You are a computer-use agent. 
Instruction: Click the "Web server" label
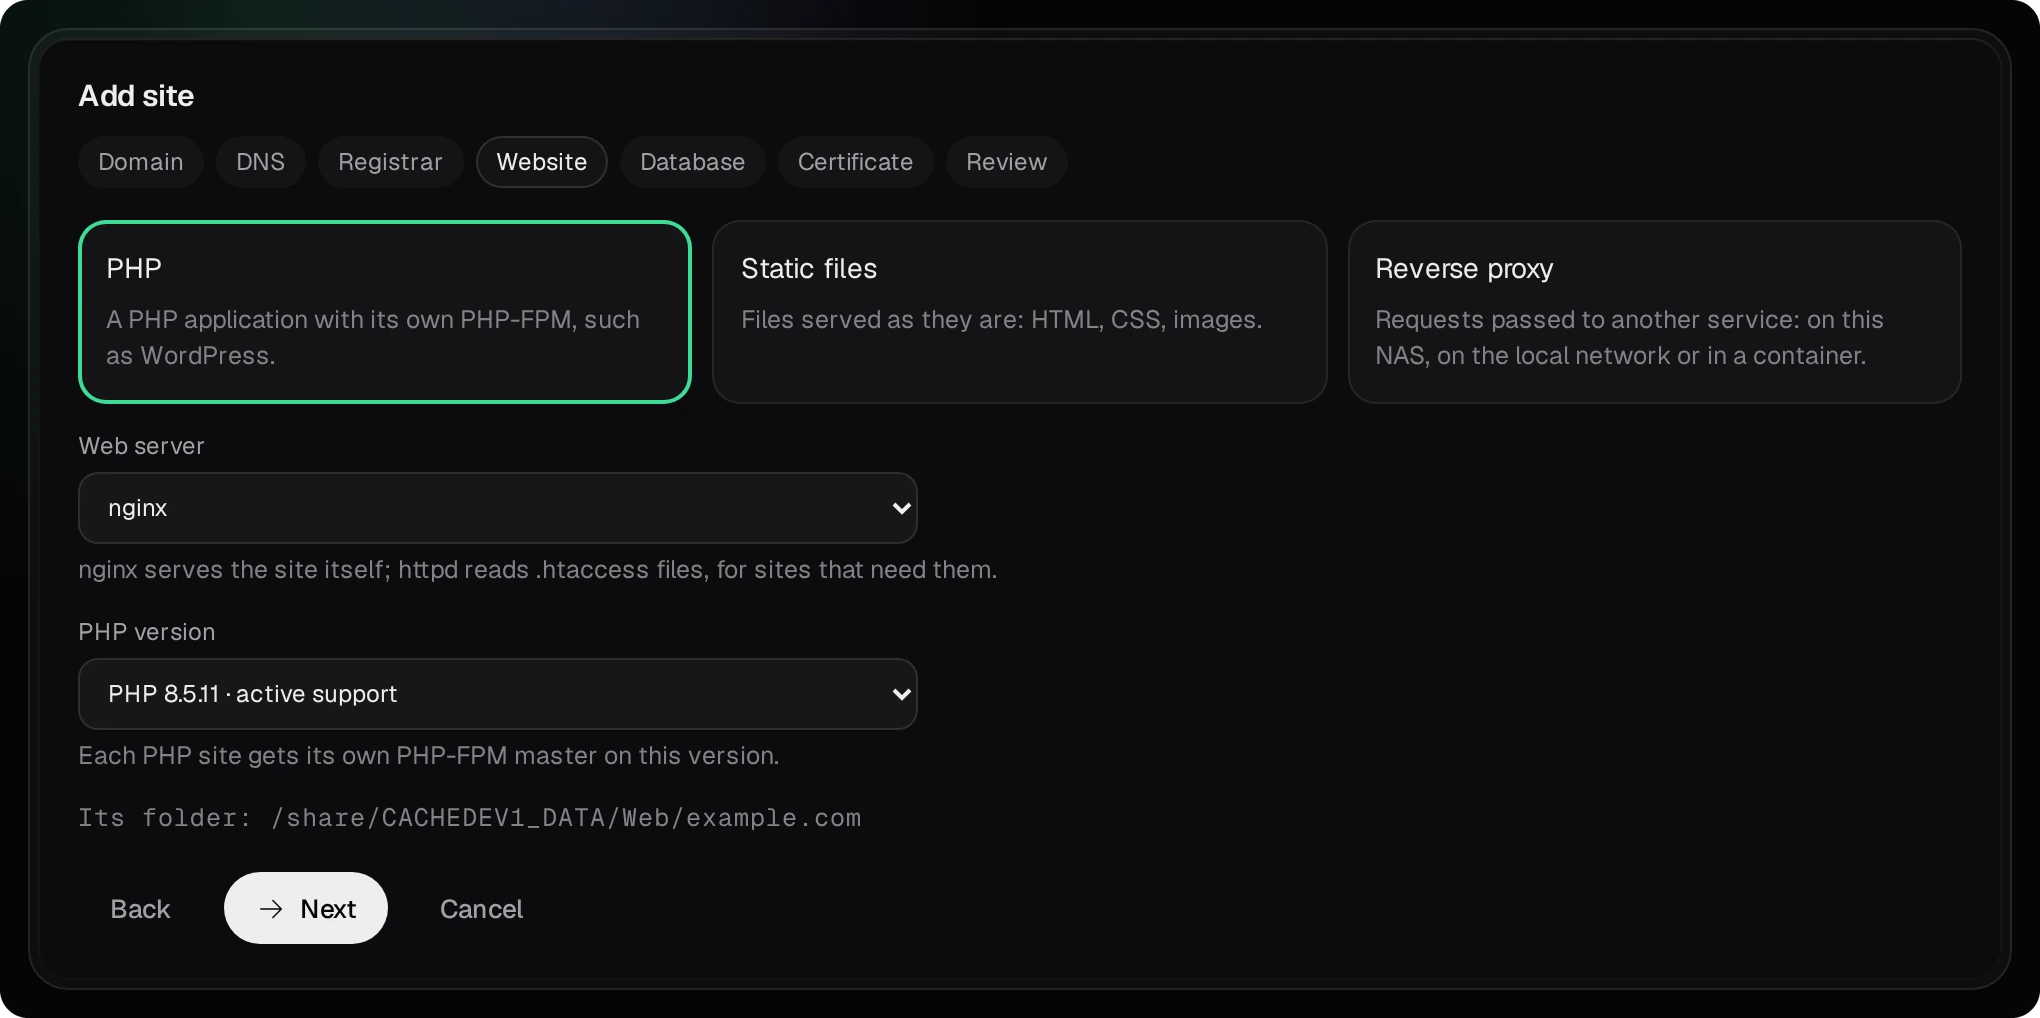141,446
